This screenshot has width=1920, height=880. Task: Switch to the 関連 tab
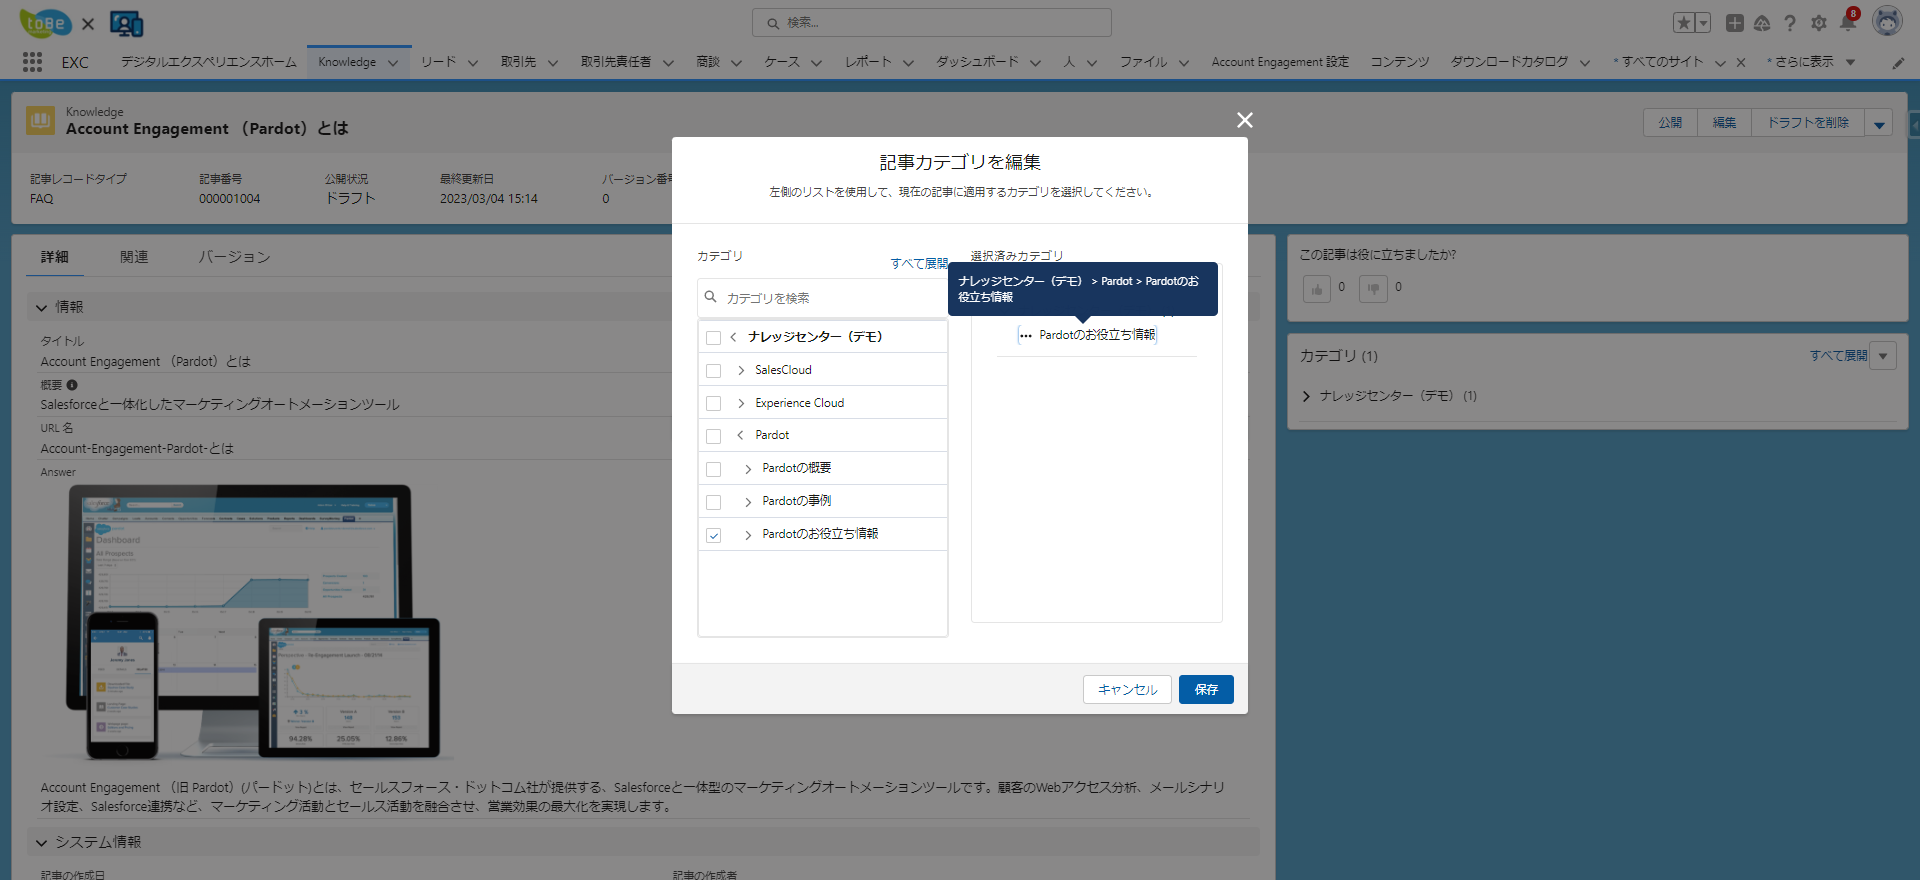[x=134, y=257]
